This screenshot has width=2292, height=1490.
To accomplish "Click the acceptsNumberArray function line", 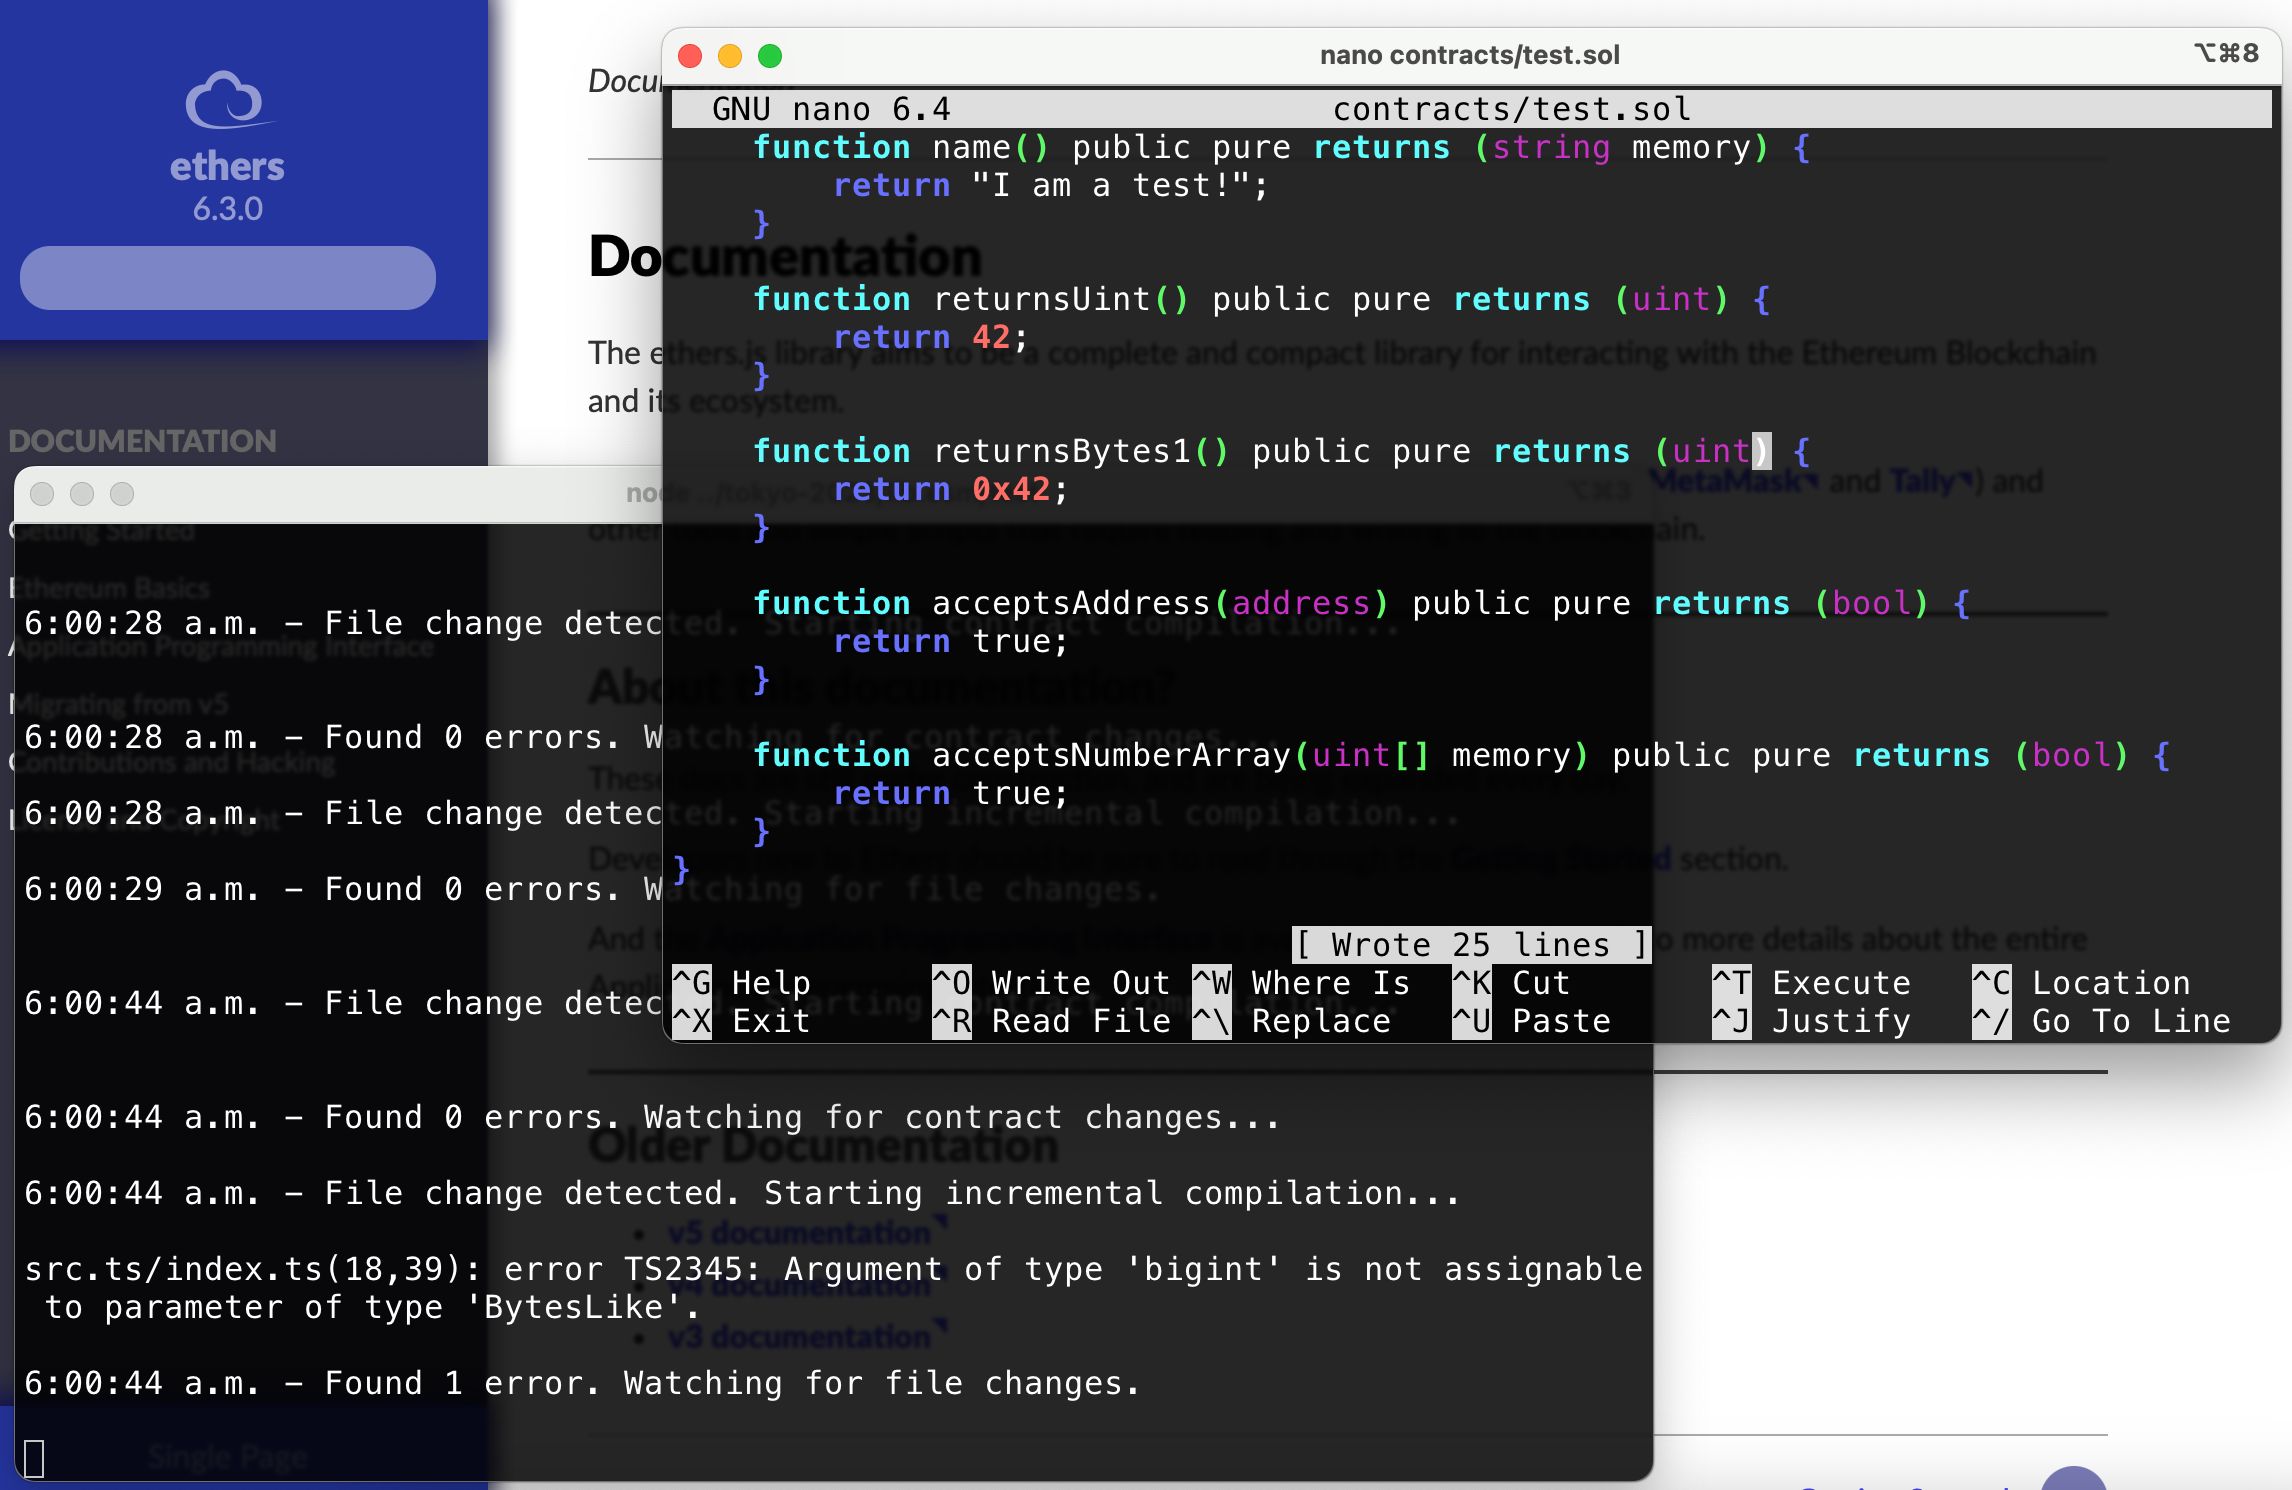I will (1461, 756).
